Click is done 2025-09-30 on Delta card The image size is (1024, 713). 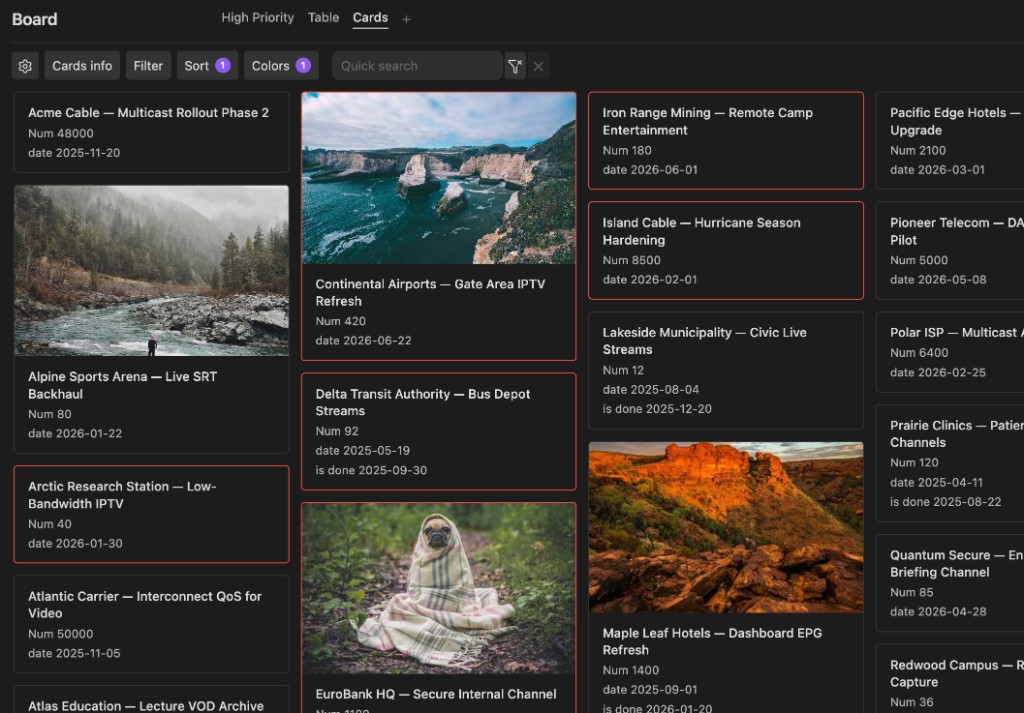click(371, 470)
